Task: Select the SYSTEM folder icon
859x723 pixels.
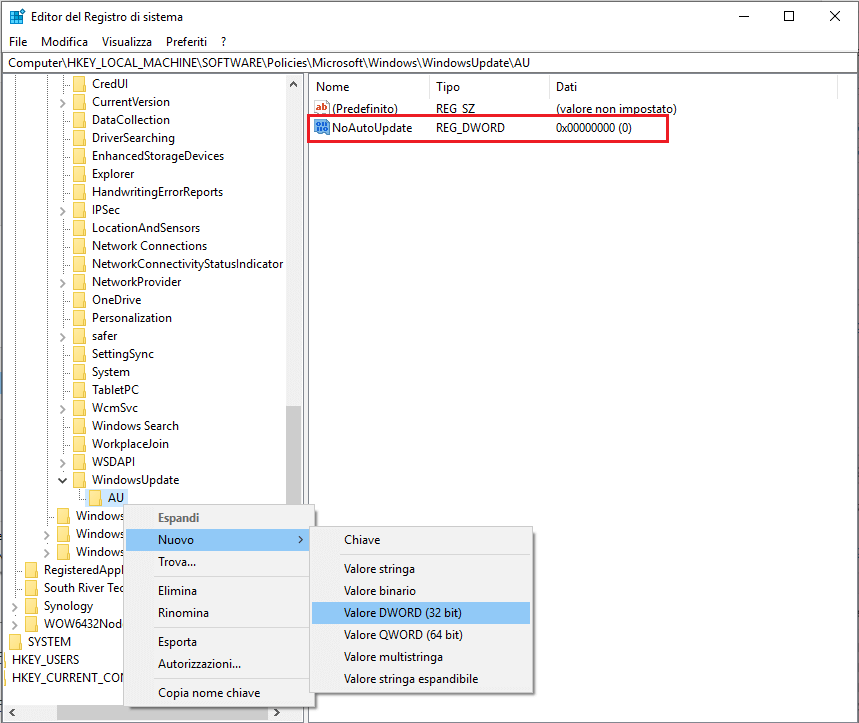Action: pyautogui.click(x=16, y=642)
